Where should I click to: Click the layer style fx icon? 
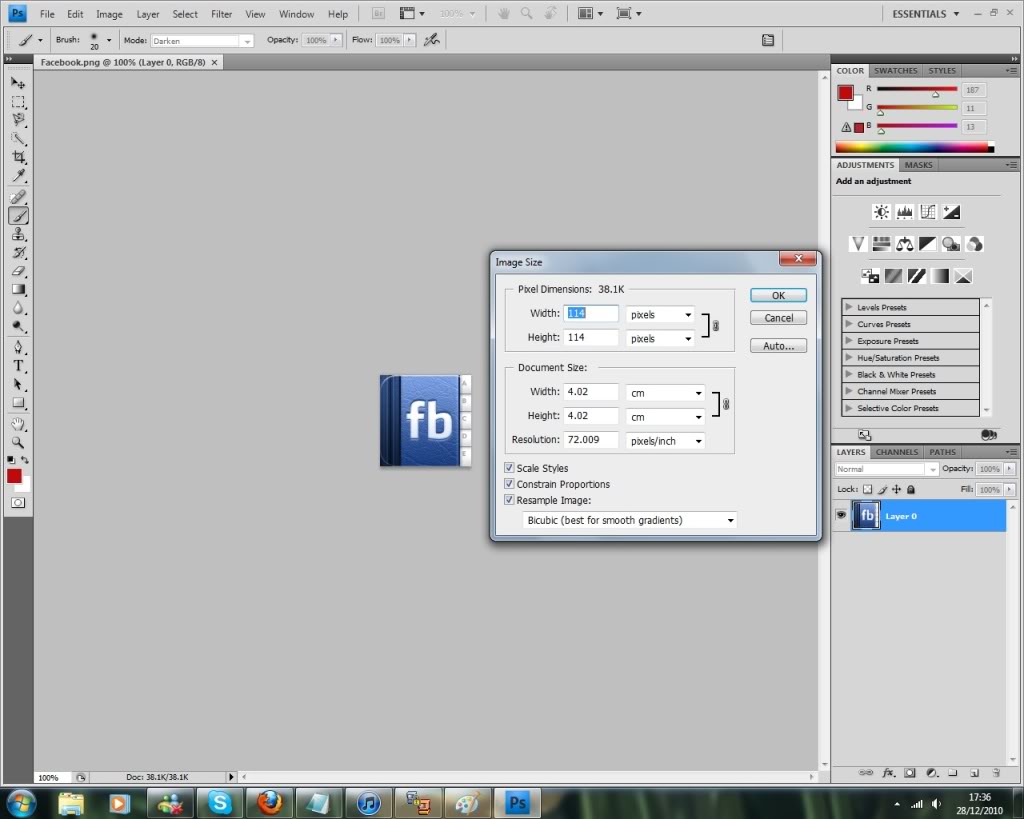(887, 773)
